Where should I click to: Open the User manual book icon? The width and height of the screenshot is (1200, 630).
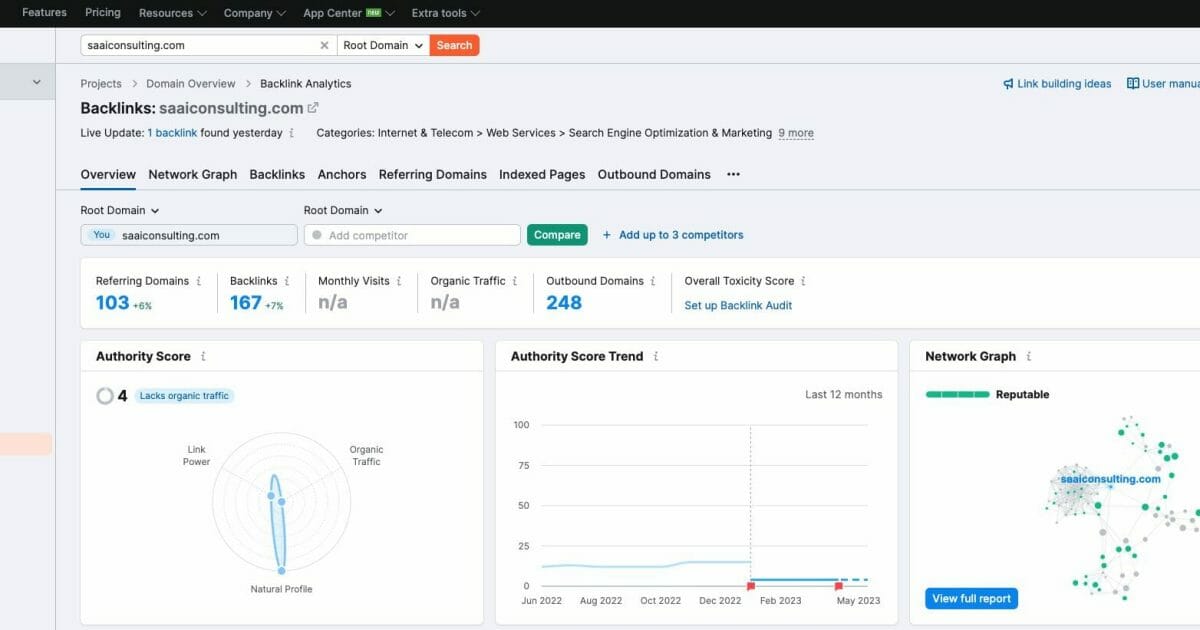1133,83
